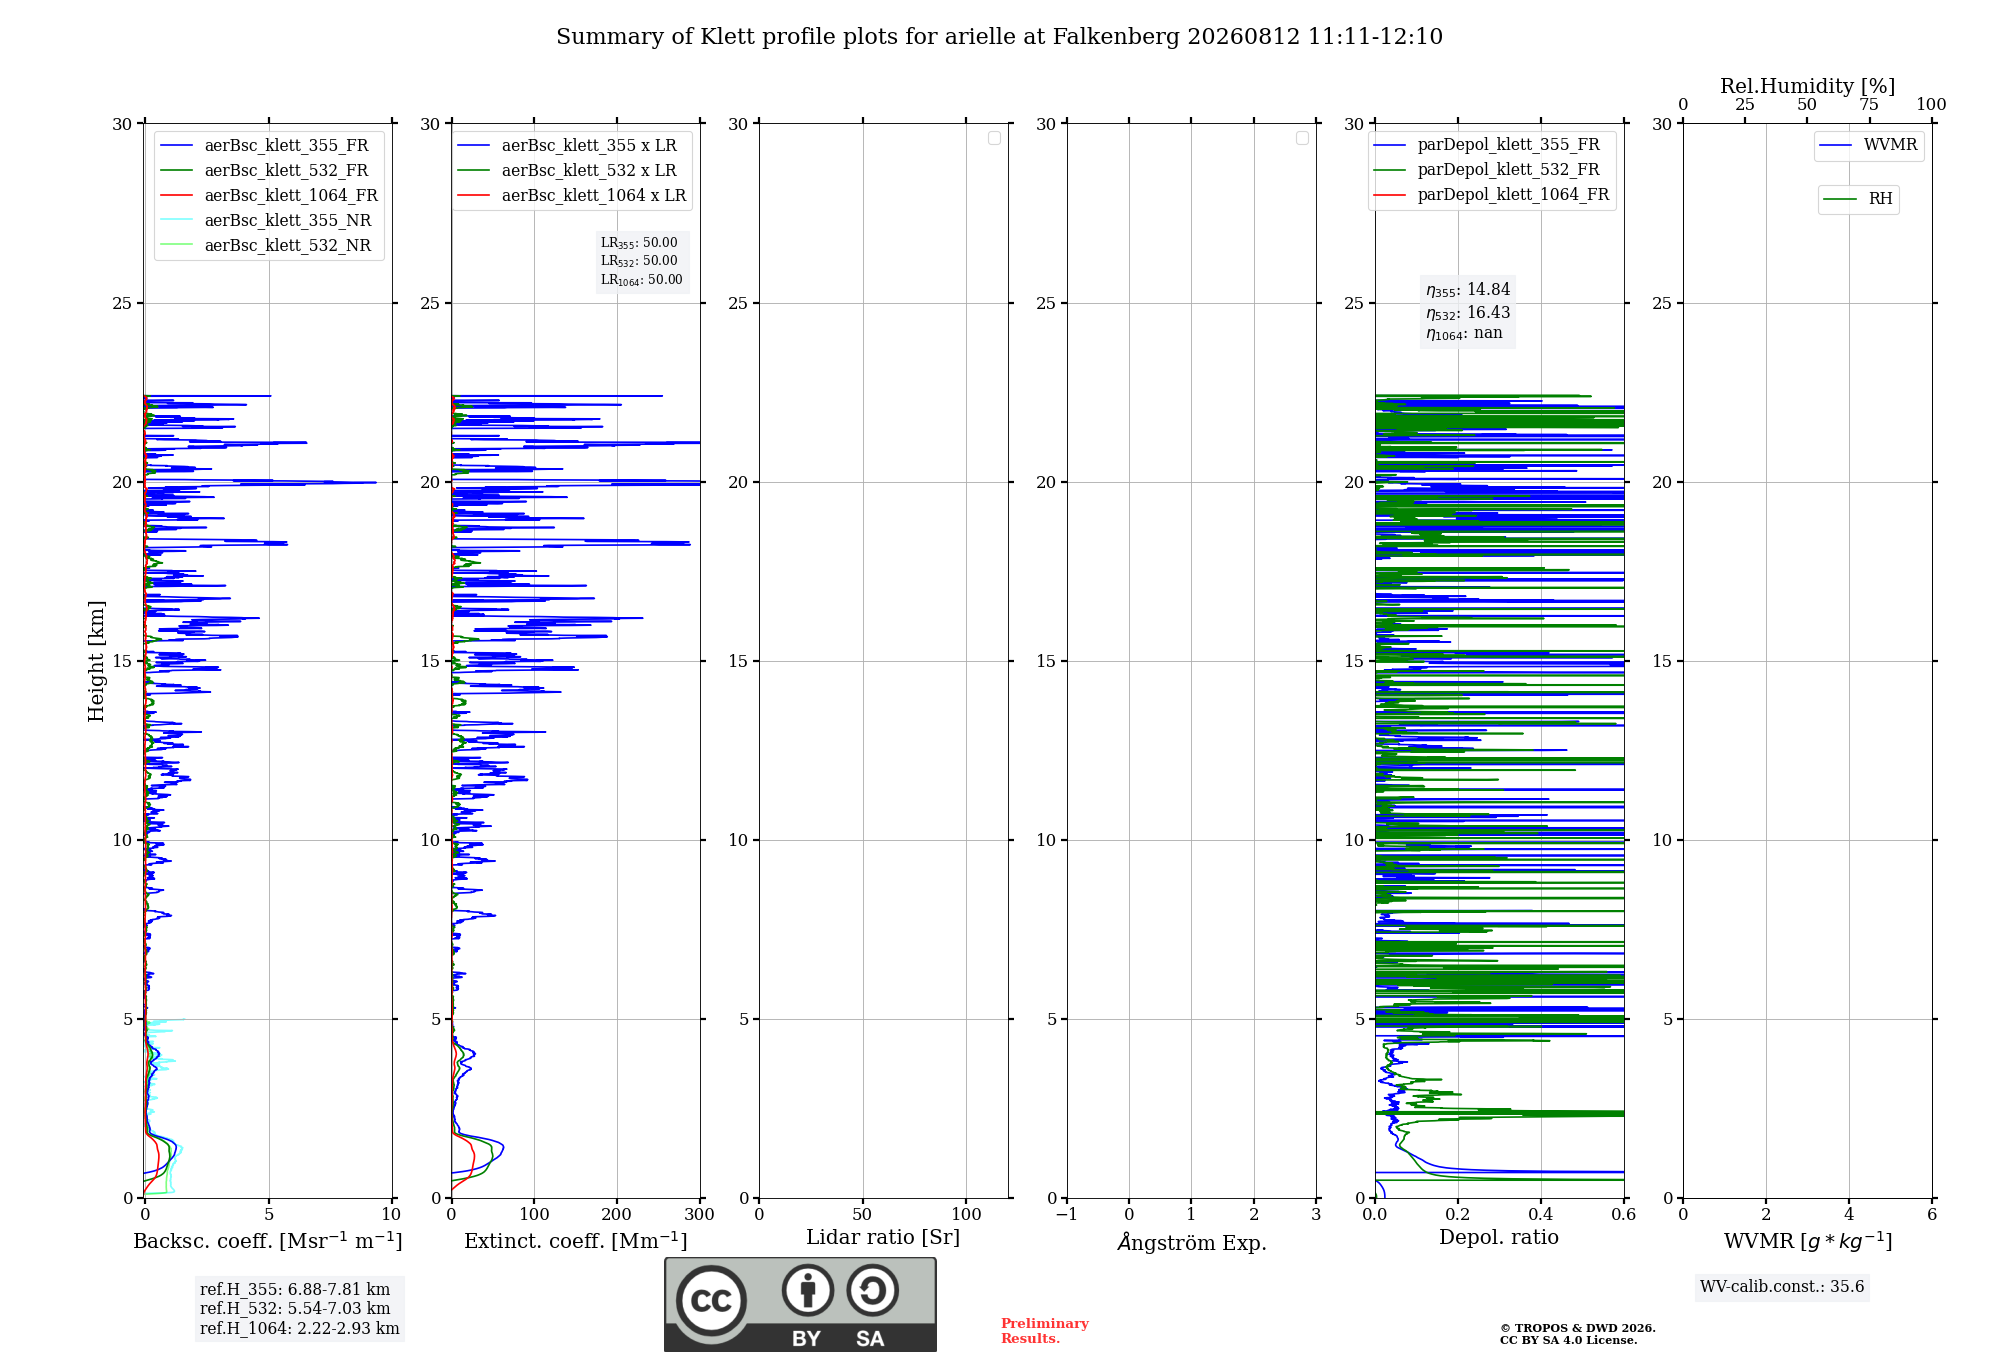Click the 'WVMR [g*kg⁻¹]' x-axis label

pyautogui.click(x=1808, y=1241)
